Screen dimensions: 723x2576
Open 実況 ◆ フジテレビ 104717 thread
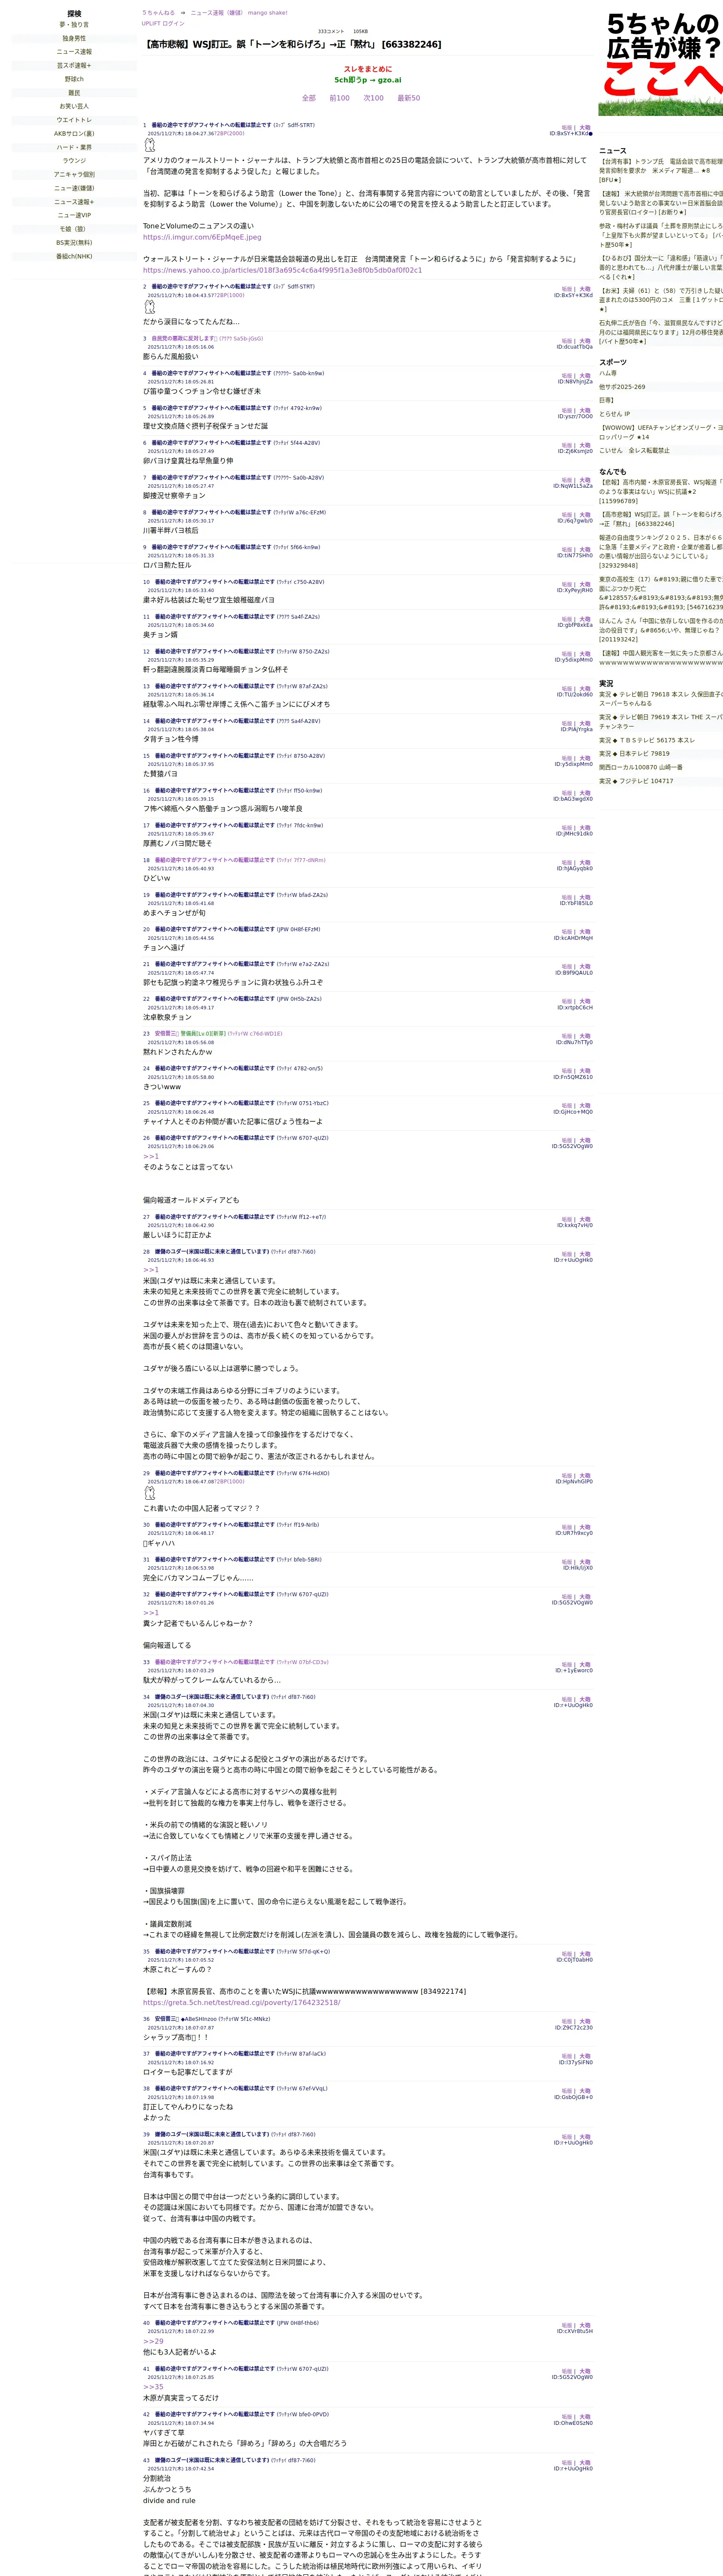636,781
